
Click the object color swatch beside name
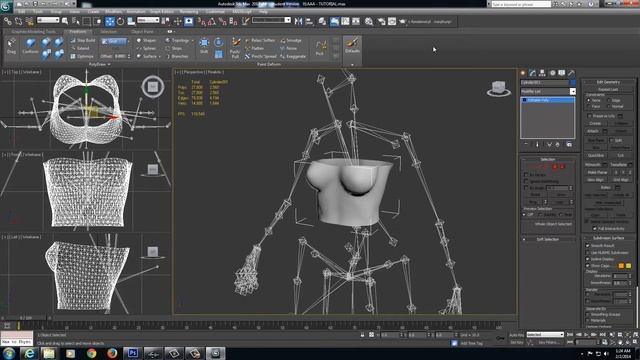coord(573,82)
